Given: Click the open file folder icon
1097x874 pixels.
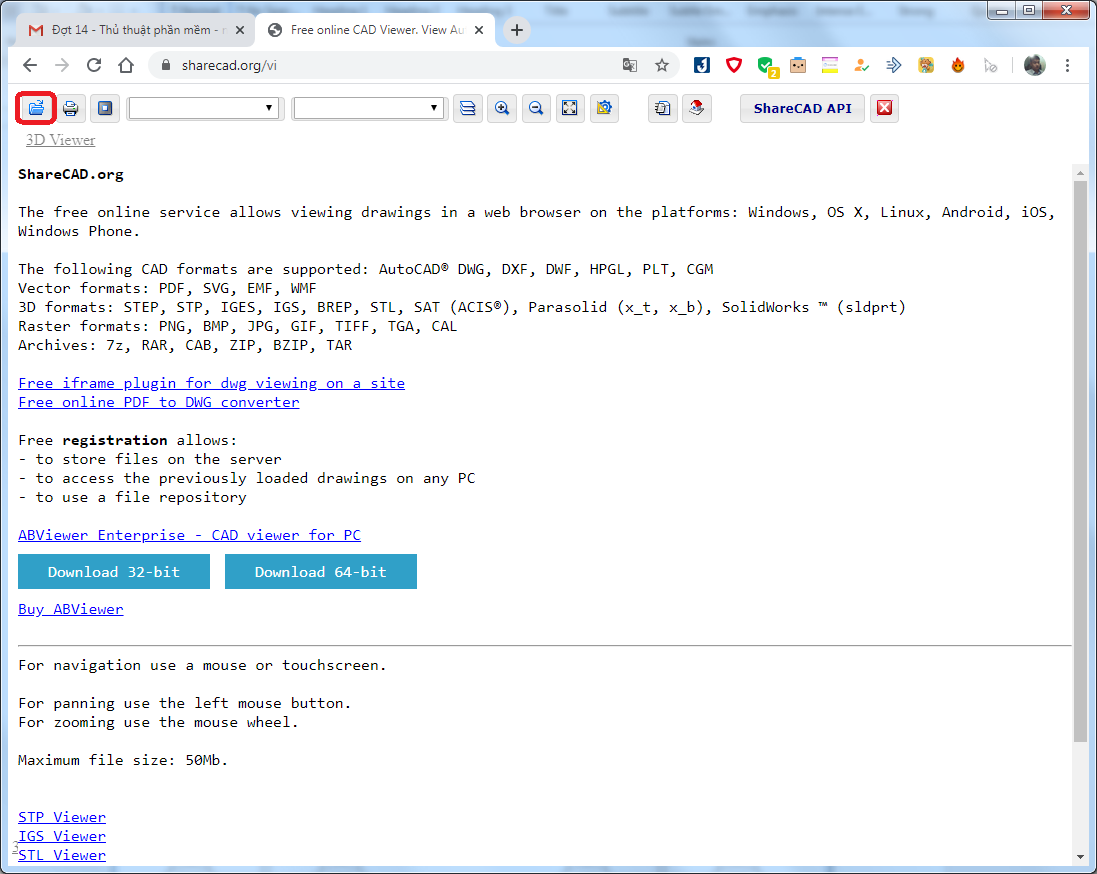Looking at the screenshot, I should tap(36, 108).
